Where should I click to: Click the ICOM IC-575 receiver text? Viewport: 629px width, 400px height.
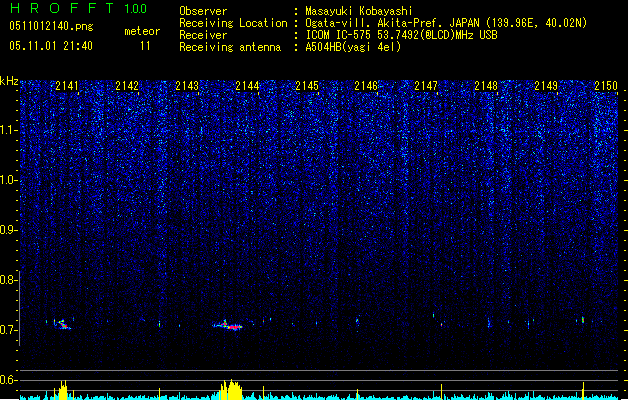[401, 35]
